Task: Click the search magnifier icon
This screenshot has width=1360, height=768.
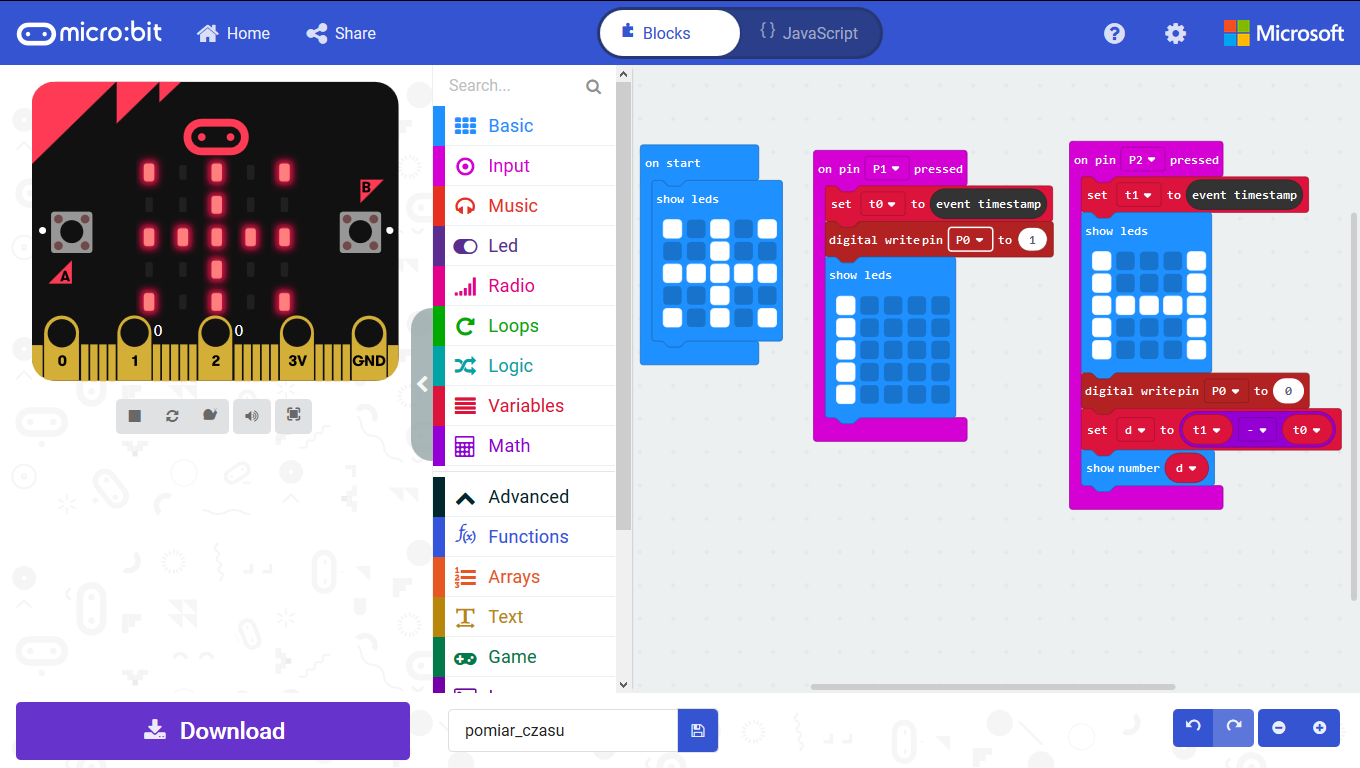Action: 593,87
